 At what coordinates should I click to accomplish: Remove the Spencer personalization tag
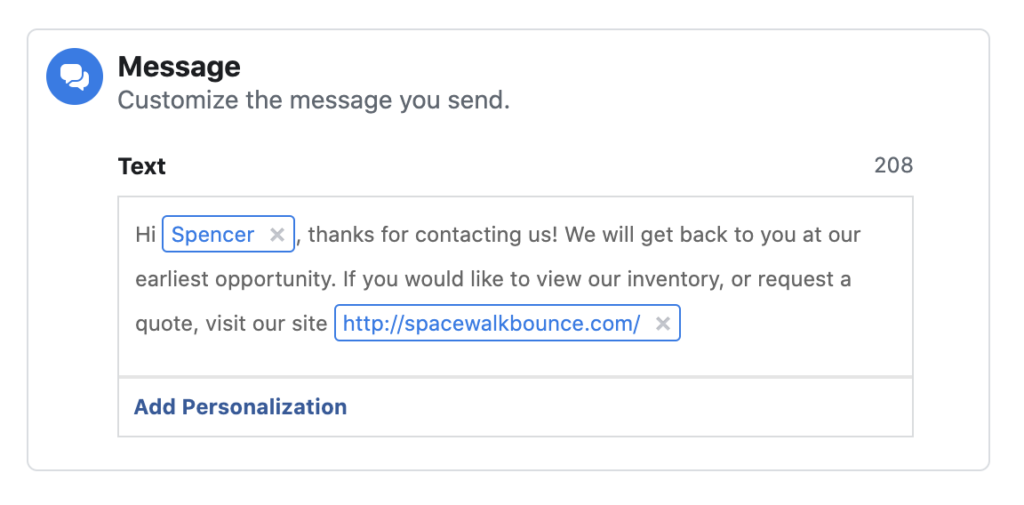pos(277,235)
